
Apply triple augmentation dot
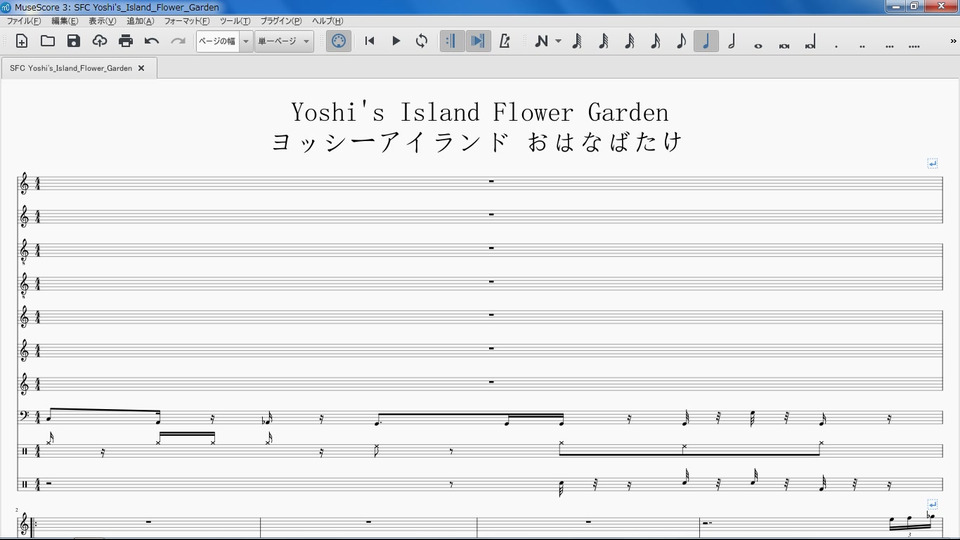click(889, 45)
